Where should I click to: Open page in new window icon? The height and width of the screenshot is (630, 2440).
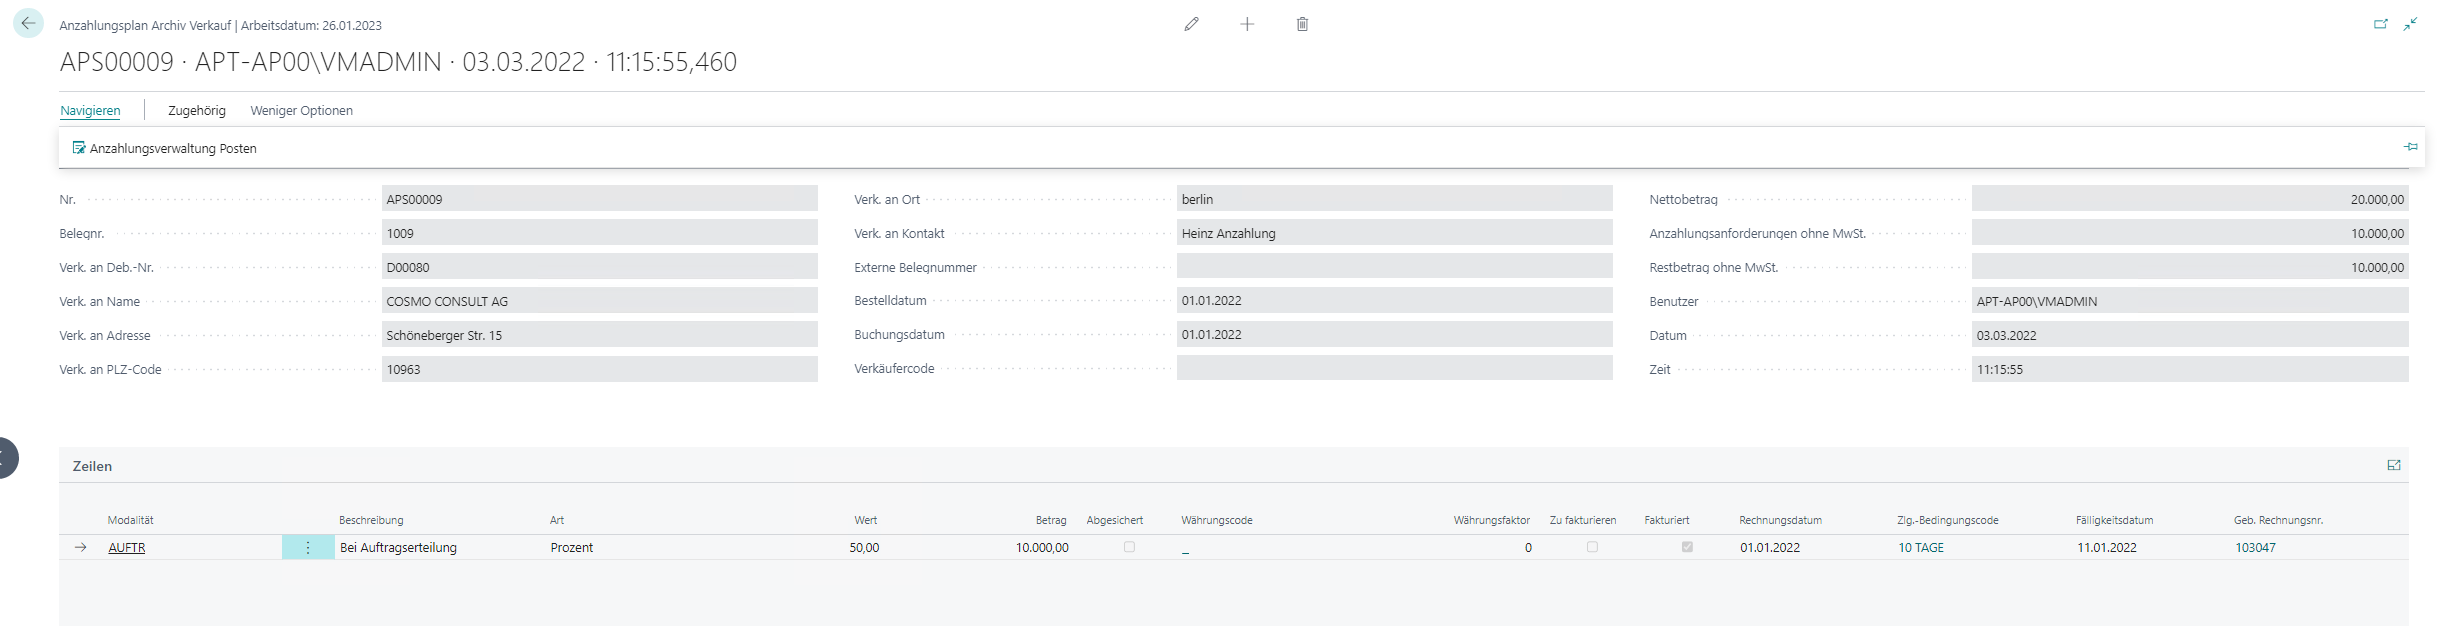click(x=2381, y=24)
